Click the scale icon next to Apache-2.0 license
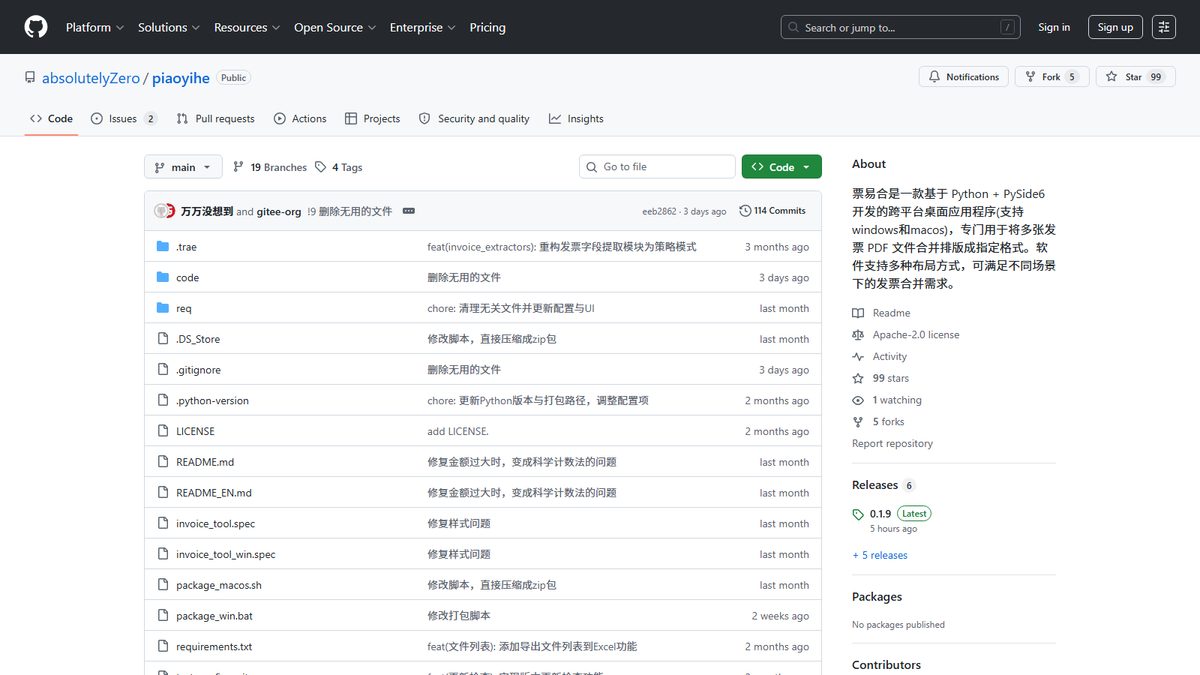 click(858, 335)
